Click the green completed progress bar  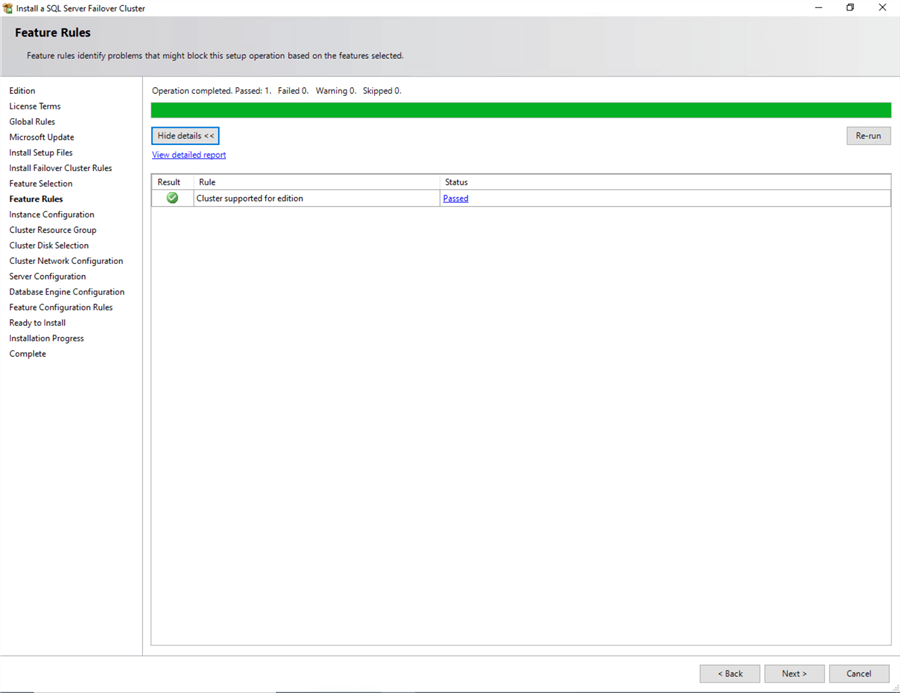coord(521,110)
